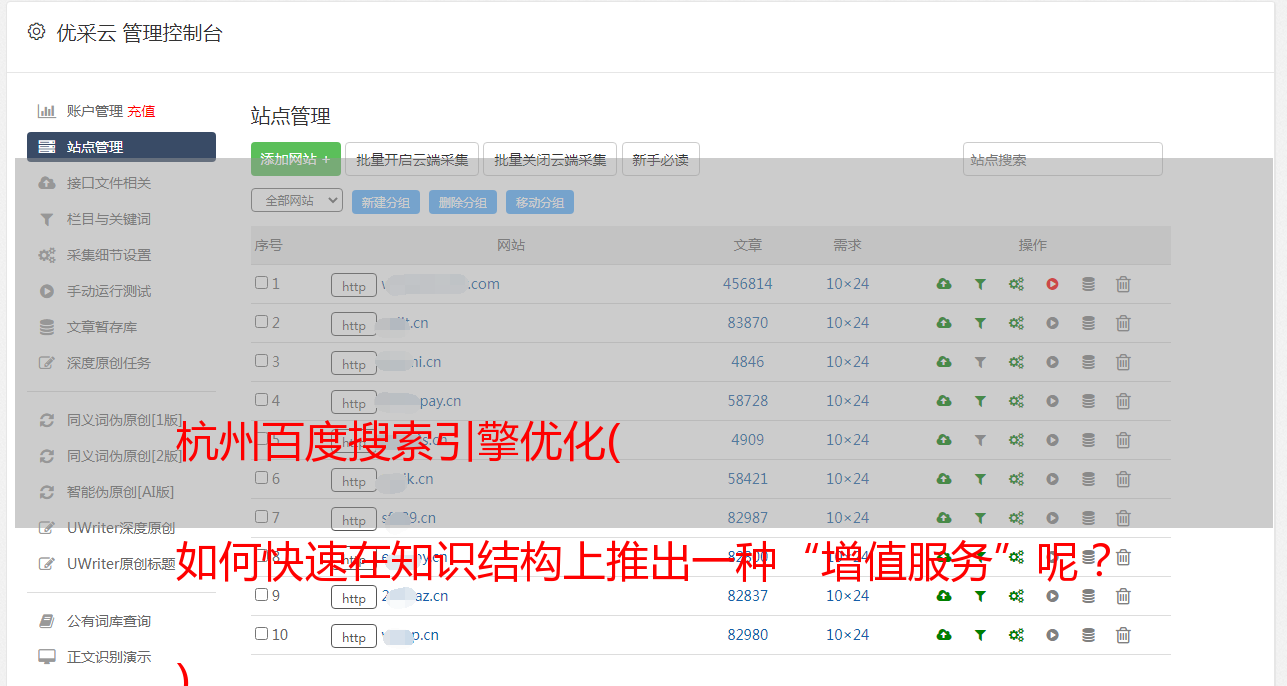The height and width of the screenshot is (686, 1287).
Task: Open cloud upload icon for row 1
Action: 943,284
